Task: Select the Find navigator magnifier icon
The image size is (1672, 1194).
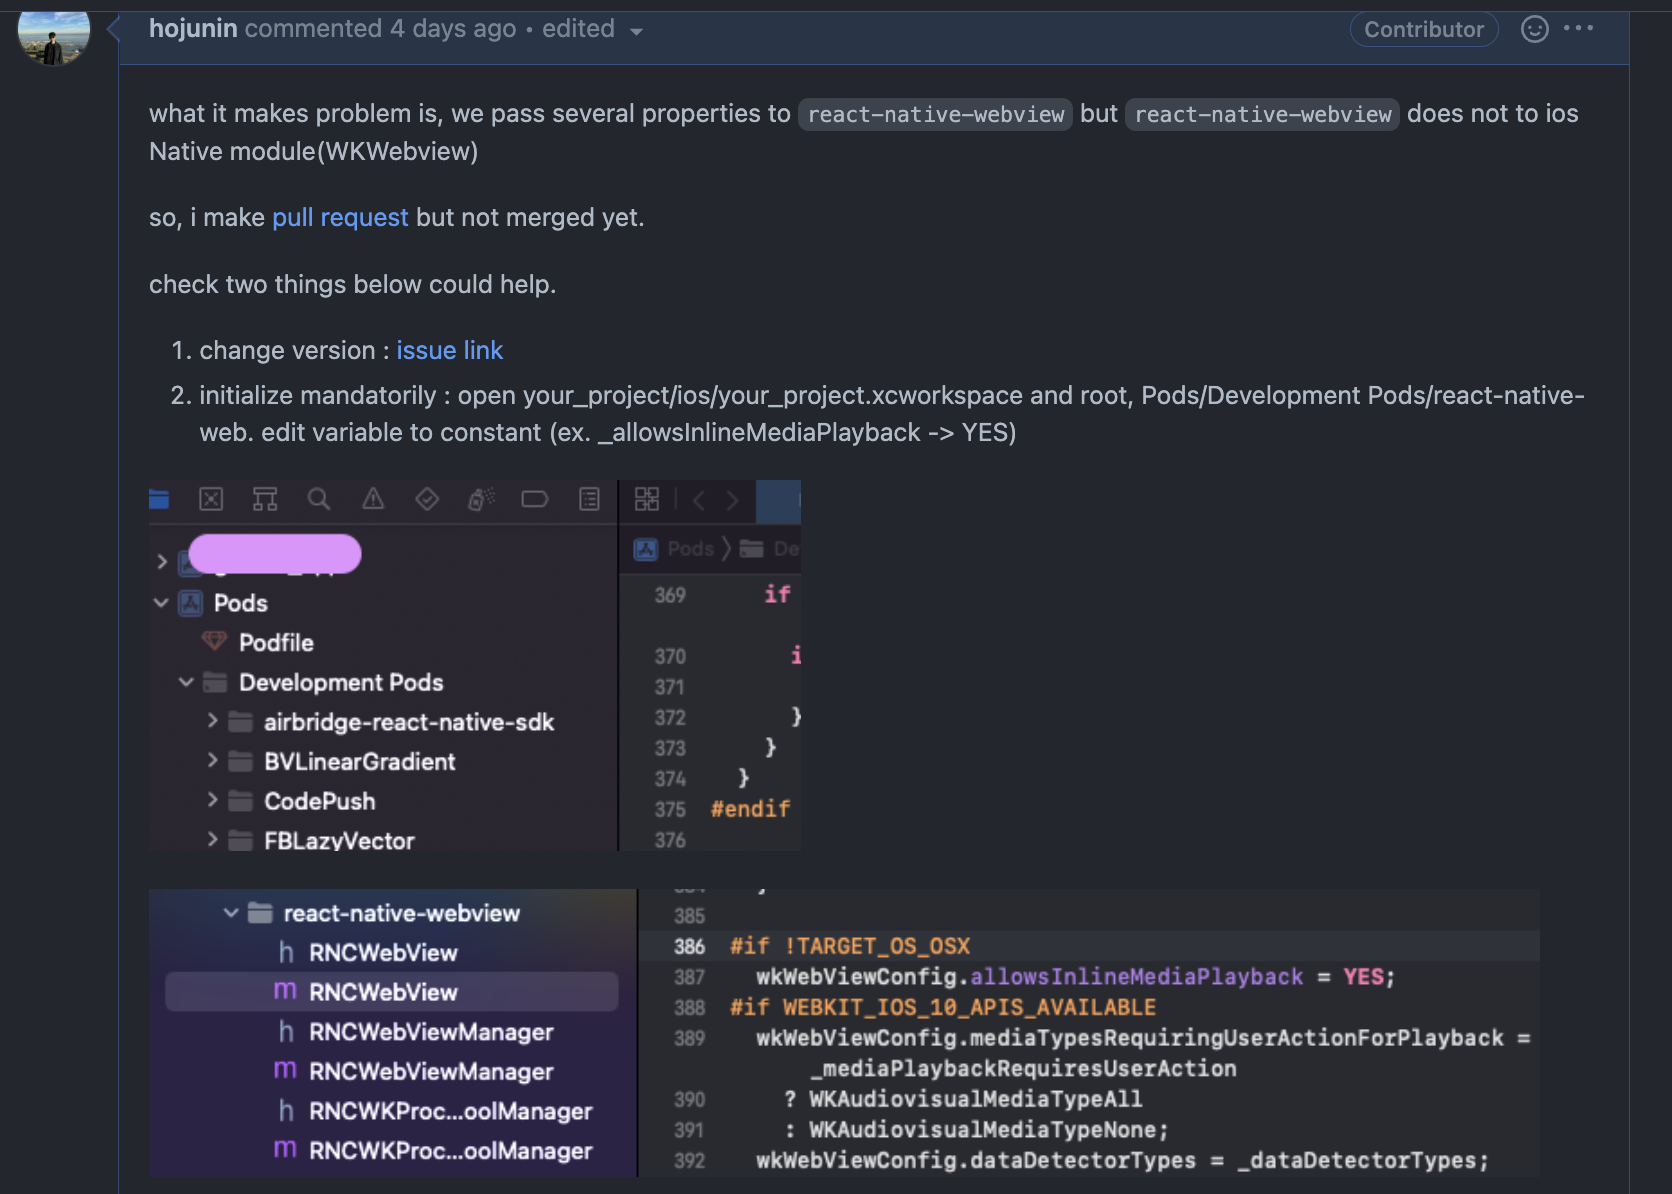Action: pos(319,499)
